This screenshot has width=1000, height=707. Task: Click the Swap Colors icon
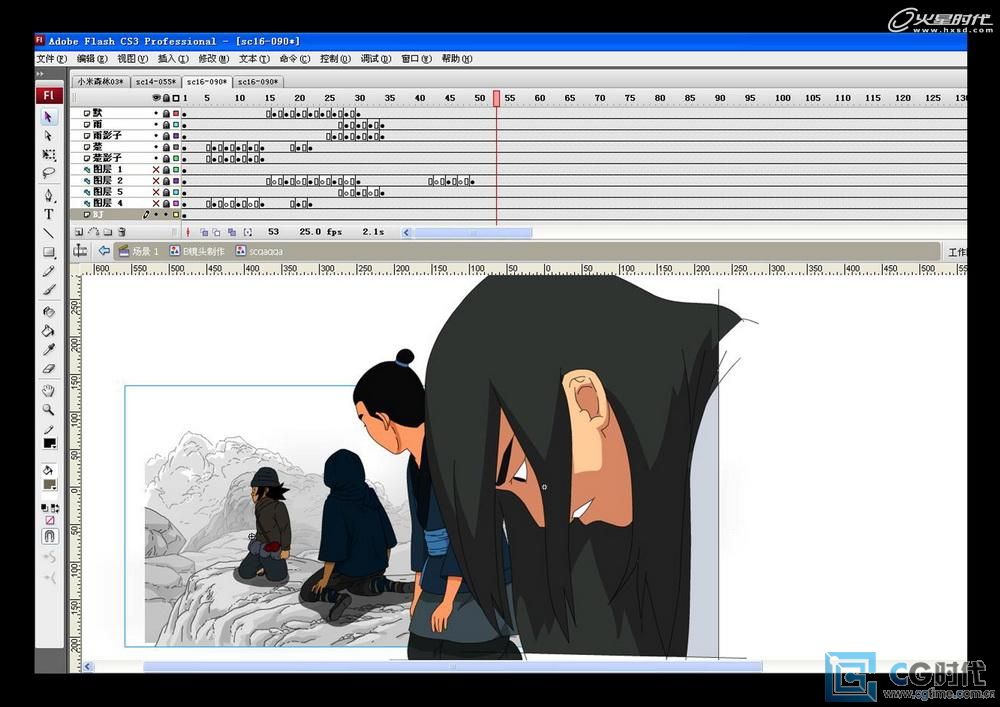pyautogui.click(x=55, y=508)
